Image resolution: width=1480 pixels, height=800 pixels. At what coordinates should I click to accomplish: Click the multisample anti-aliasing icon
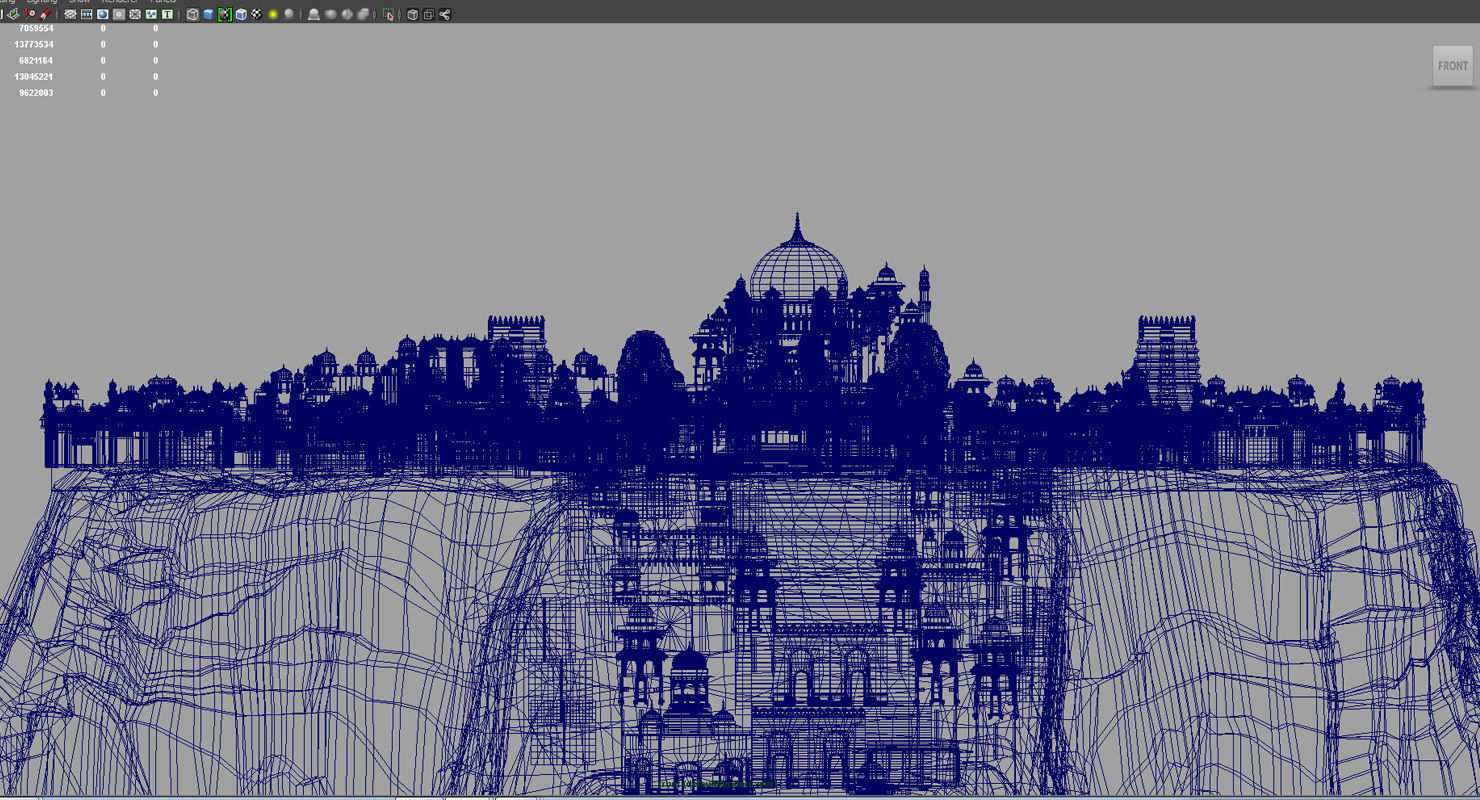(x=346, y=14)
